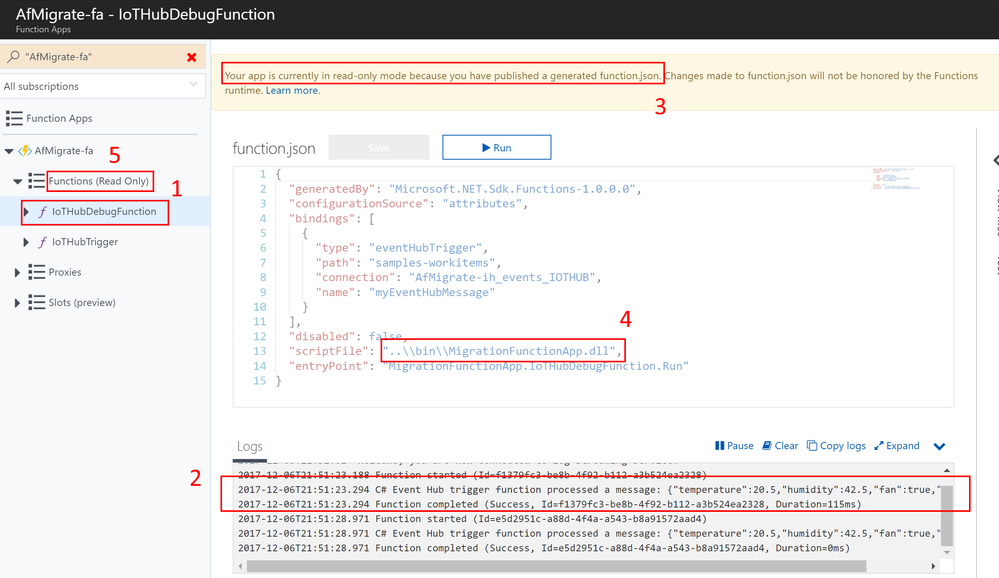Click the Functions list icon
Viewport: 999px width, 578px height.
coord(36,181)
